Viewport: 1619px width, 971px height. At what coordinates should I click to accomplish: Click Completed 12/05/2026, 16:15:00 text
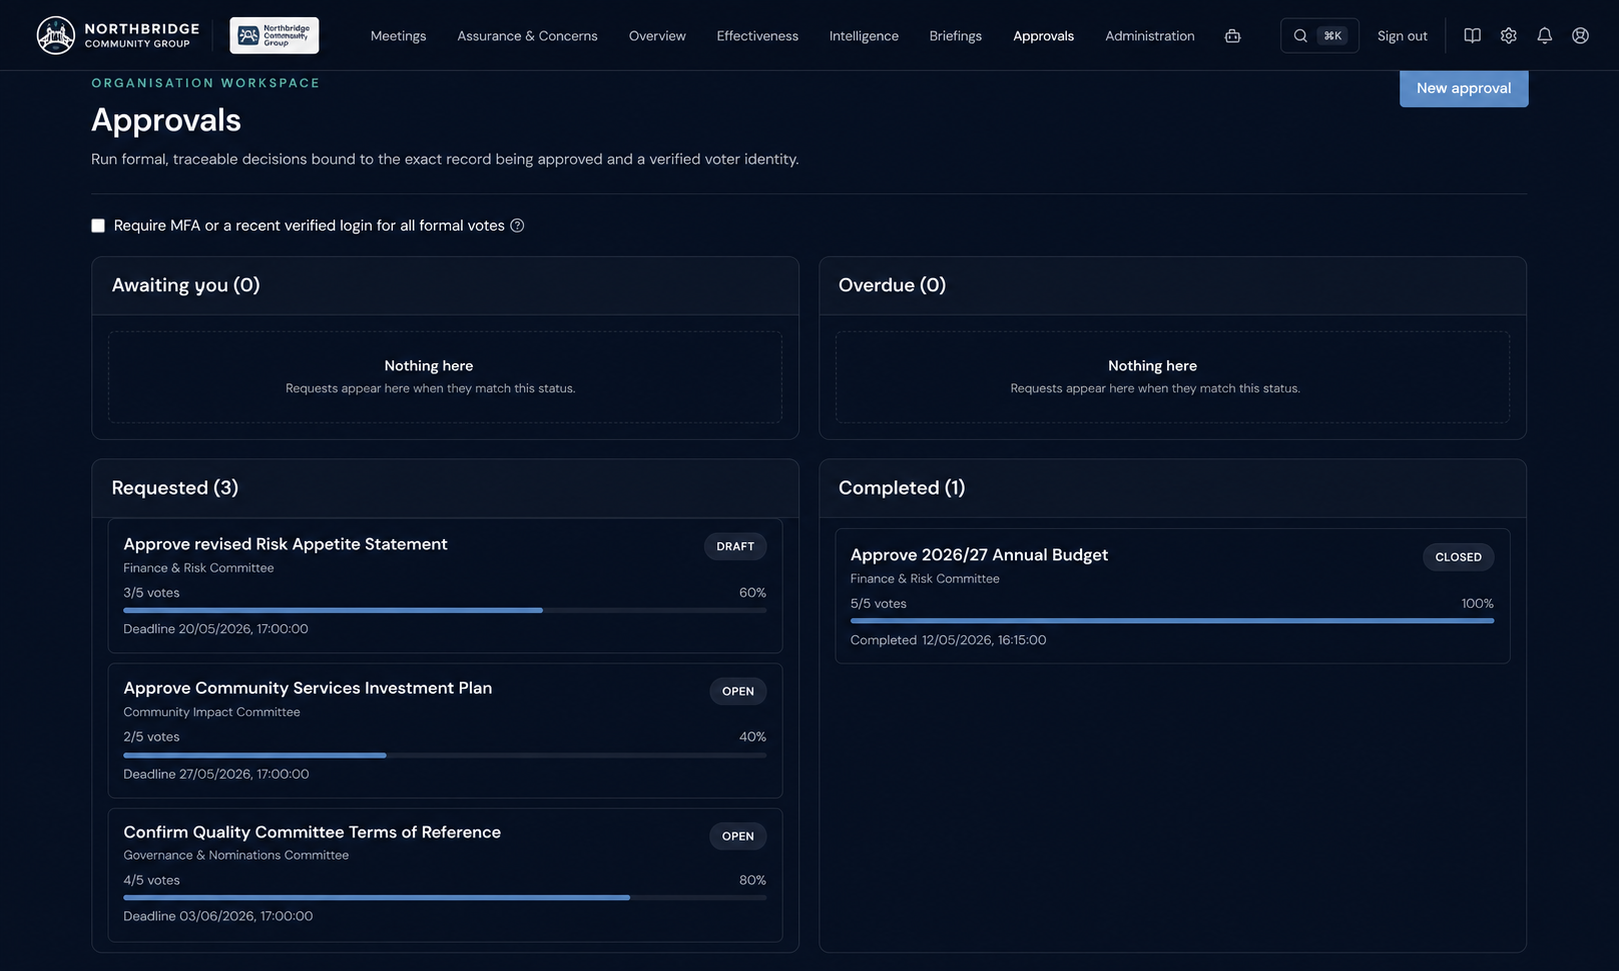click(x=948, y=640)
